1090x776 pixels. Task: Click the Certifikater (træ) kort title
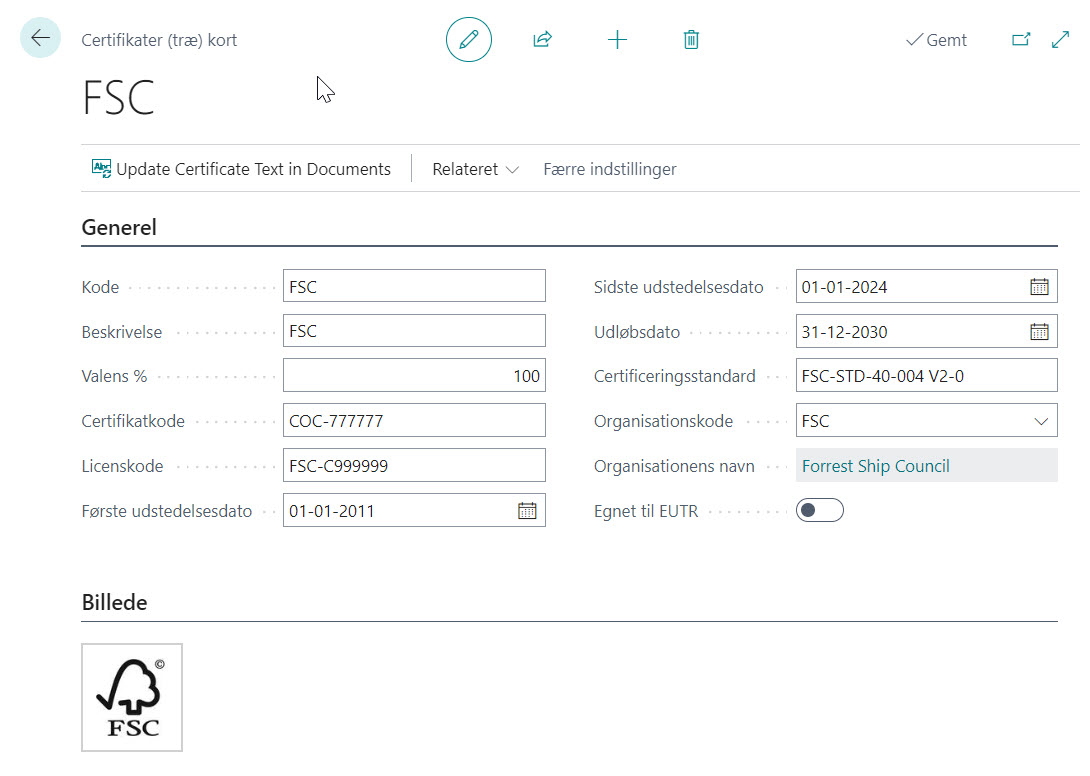[159, 40]
